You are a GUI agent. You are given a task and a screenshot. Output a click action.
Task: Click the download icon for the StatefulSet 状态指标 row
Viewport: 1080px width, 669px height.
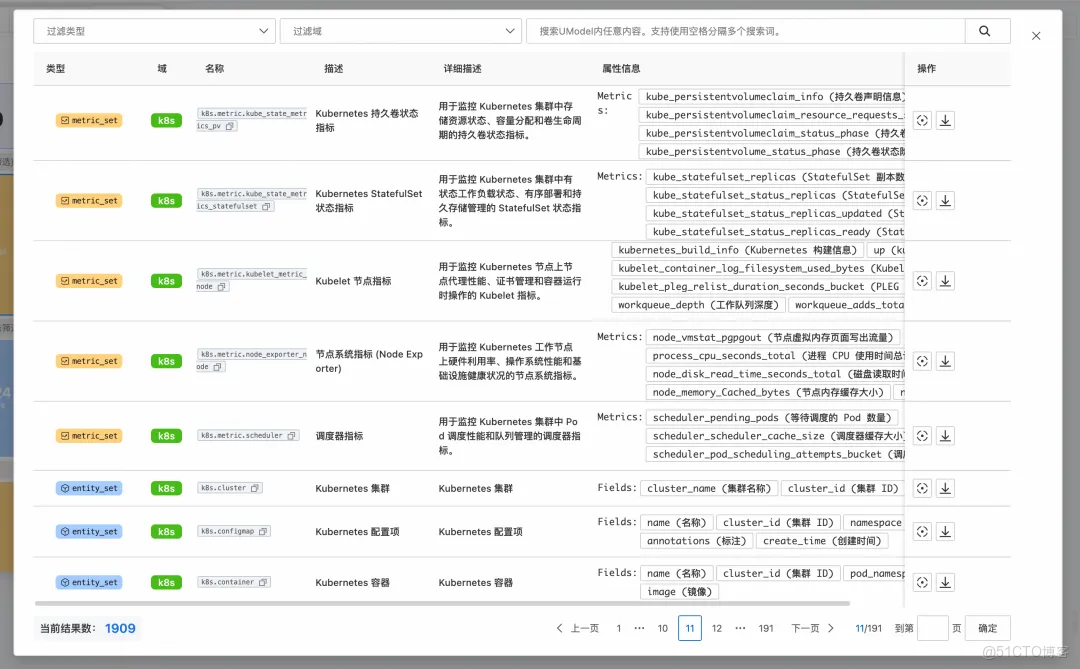pyautogui.click(x=945, y=200)
